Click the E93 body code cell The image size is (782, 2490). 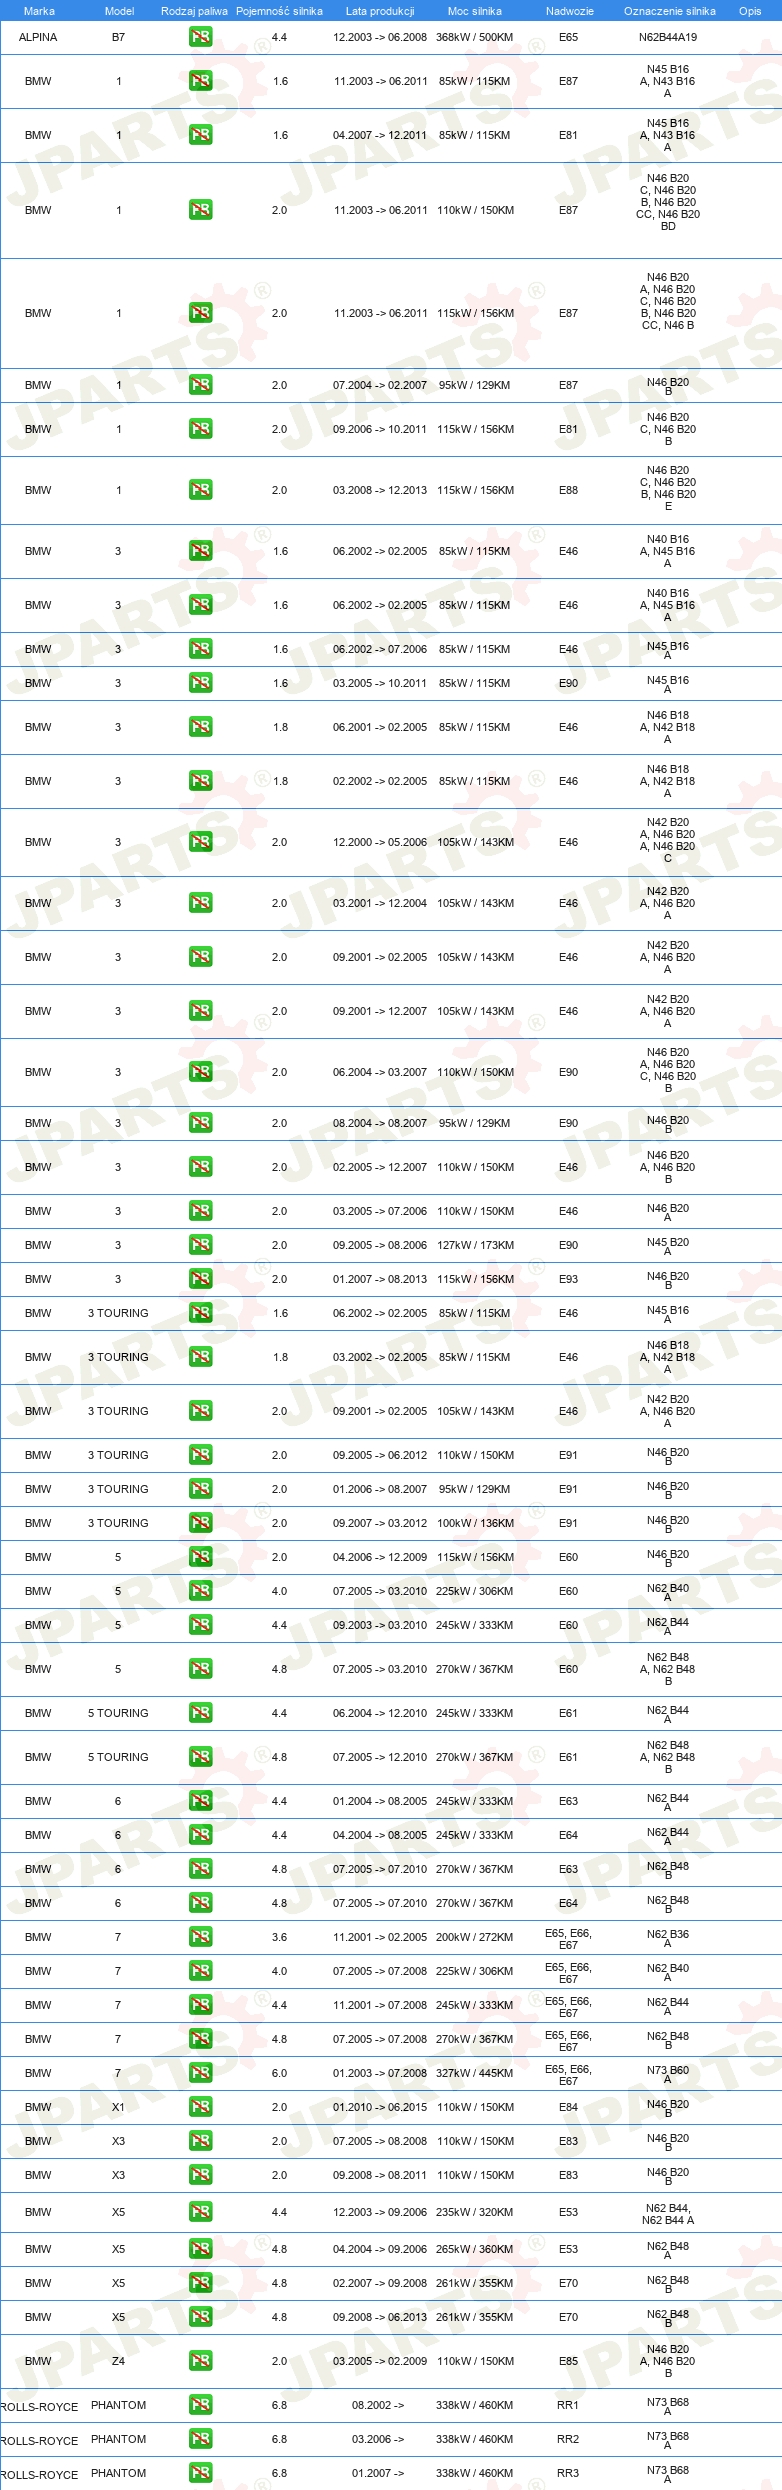(568, 1279)
